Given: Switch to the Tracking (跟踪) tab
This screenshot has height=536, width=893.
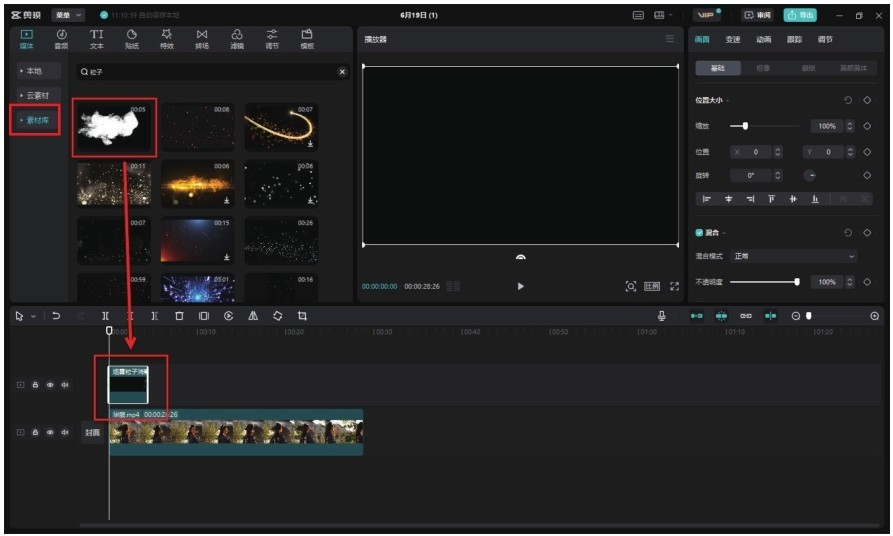Looking at the screenshot, I should point(794,39).
